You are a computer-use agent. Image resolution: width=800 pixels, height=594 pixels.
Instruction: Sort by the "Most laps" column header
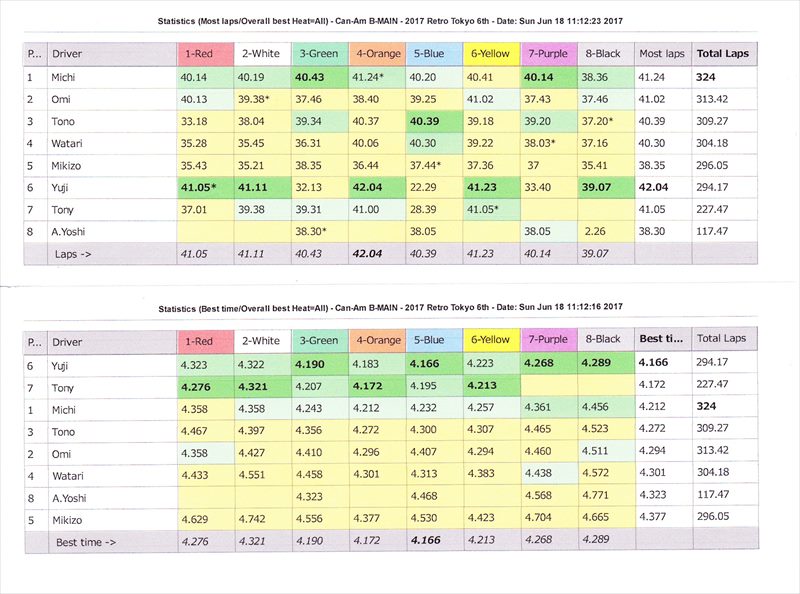[662, 52]
